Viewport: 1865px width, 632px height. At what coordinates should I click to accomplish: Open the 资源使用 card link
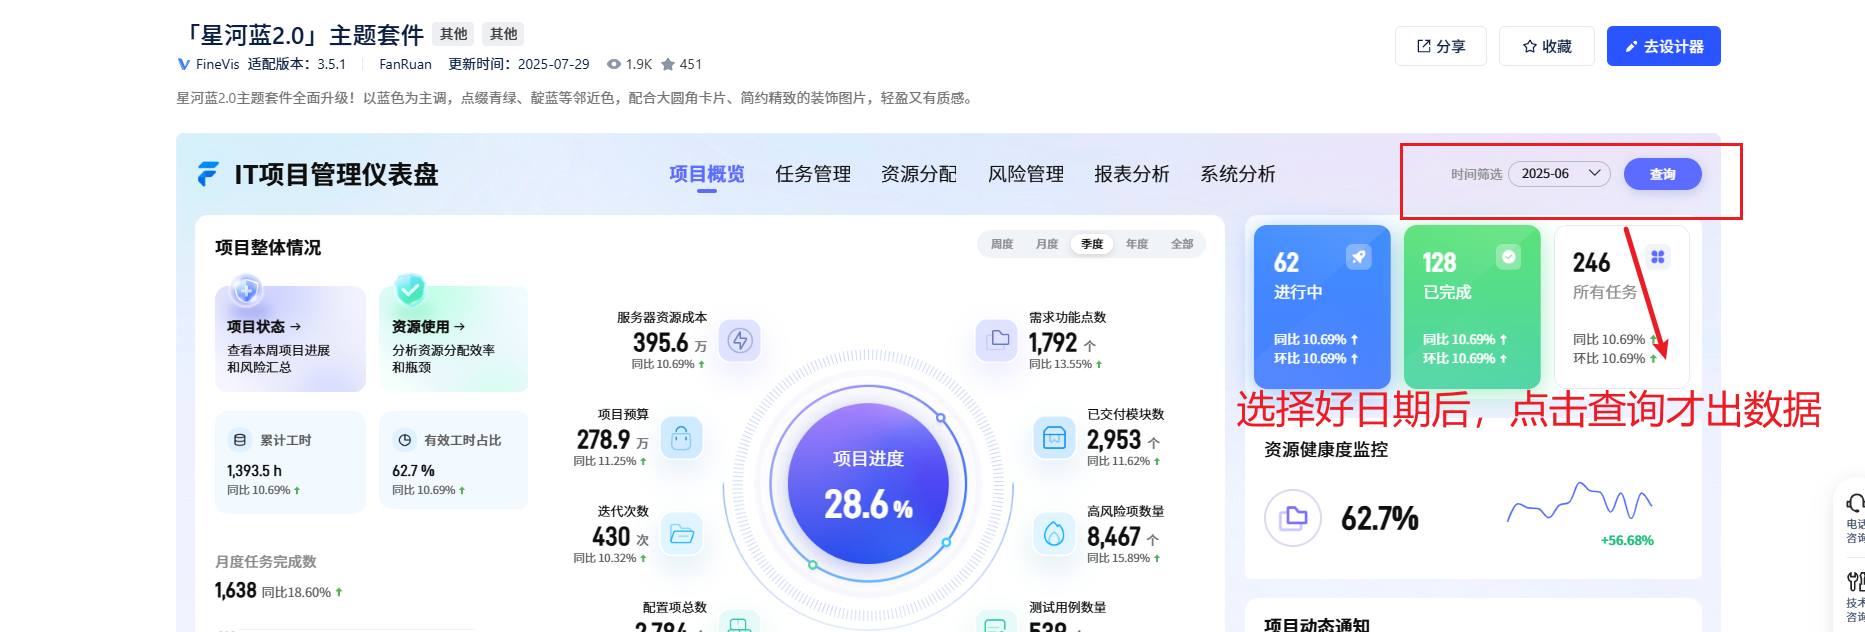[454, 339]
